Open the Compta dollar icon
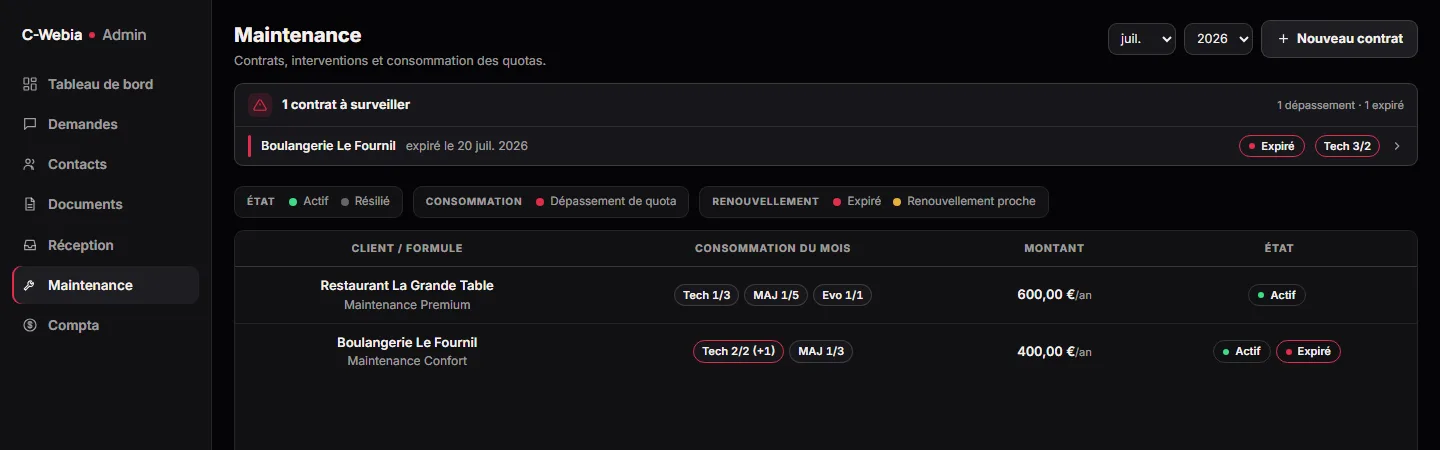The height and width of the screenshot is (450, 1440). pyautogui.click(x=30, y=325)
